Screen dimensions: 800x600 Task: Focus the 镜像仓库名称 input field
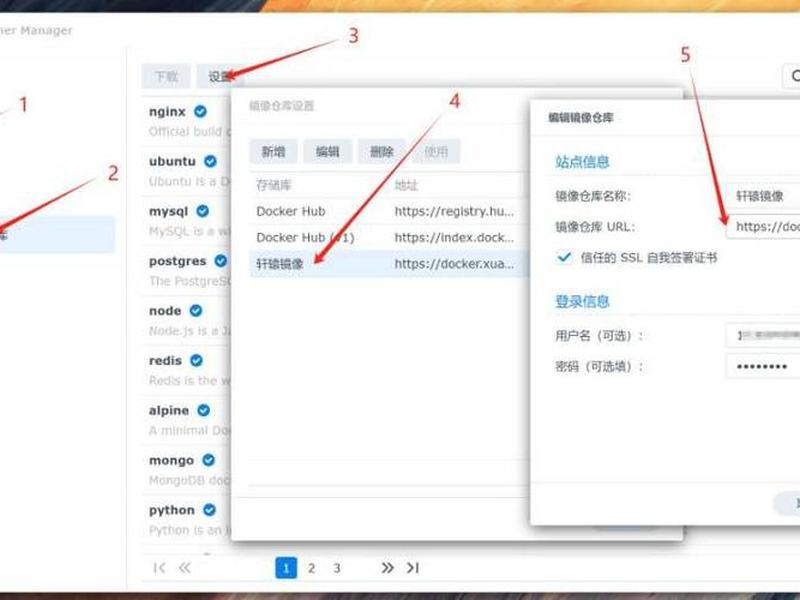(763, 196)
